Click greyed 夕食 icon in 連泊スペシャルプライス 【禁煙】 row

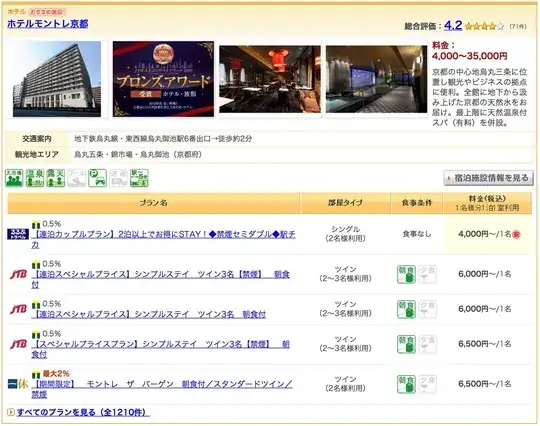coord(428,274)
